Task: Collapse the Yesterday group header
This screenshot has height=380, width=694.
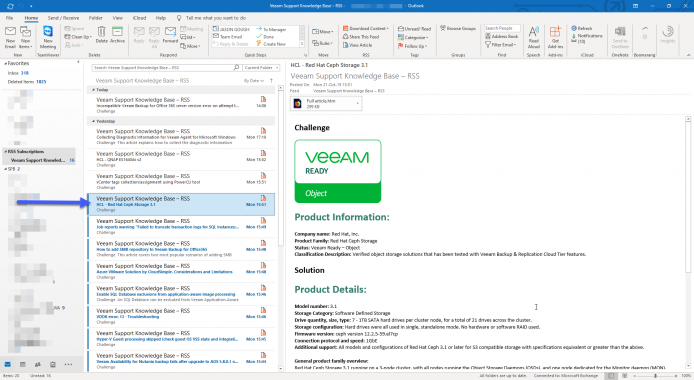Action: pyautogui.click(x=93, y=121)
